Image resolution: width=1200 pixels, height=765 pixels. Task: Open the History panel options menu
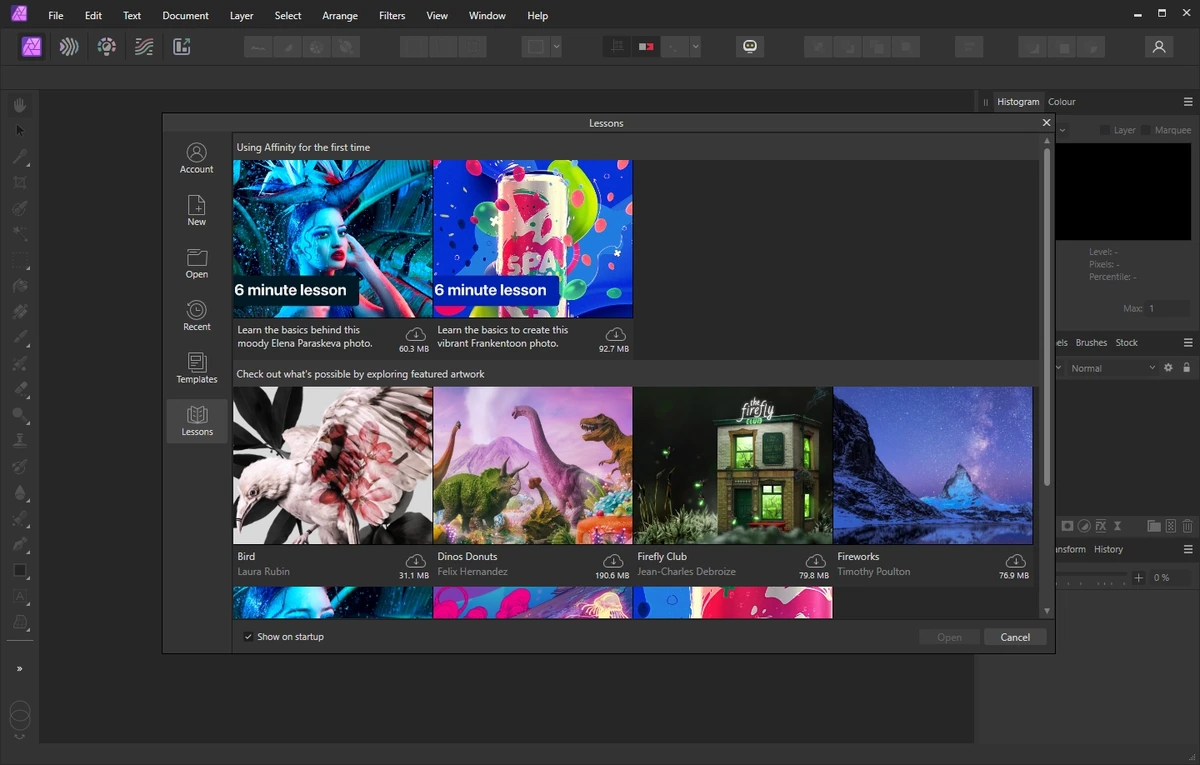pos(1188,550)
